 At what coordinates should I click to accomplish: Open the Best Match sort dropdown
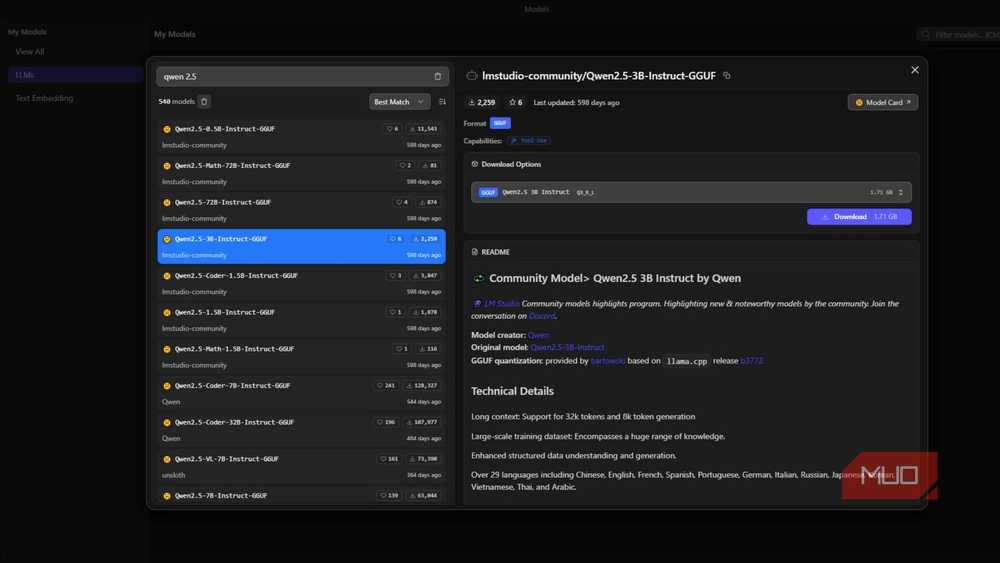(399, 102)
